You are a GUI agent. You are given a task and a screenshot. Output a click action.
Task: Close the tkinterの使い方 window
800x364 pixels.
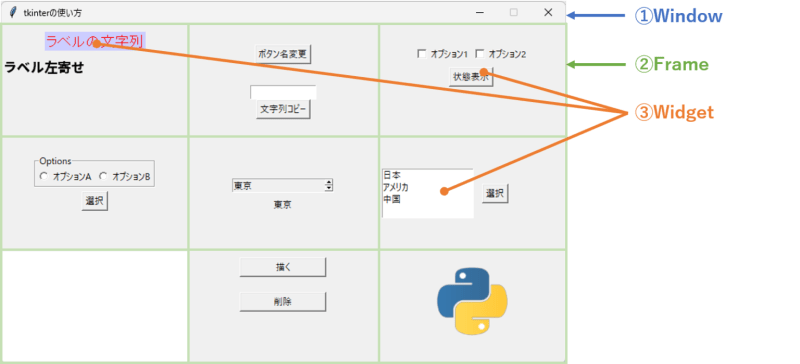pyautogui.click(x=548, y=13)
